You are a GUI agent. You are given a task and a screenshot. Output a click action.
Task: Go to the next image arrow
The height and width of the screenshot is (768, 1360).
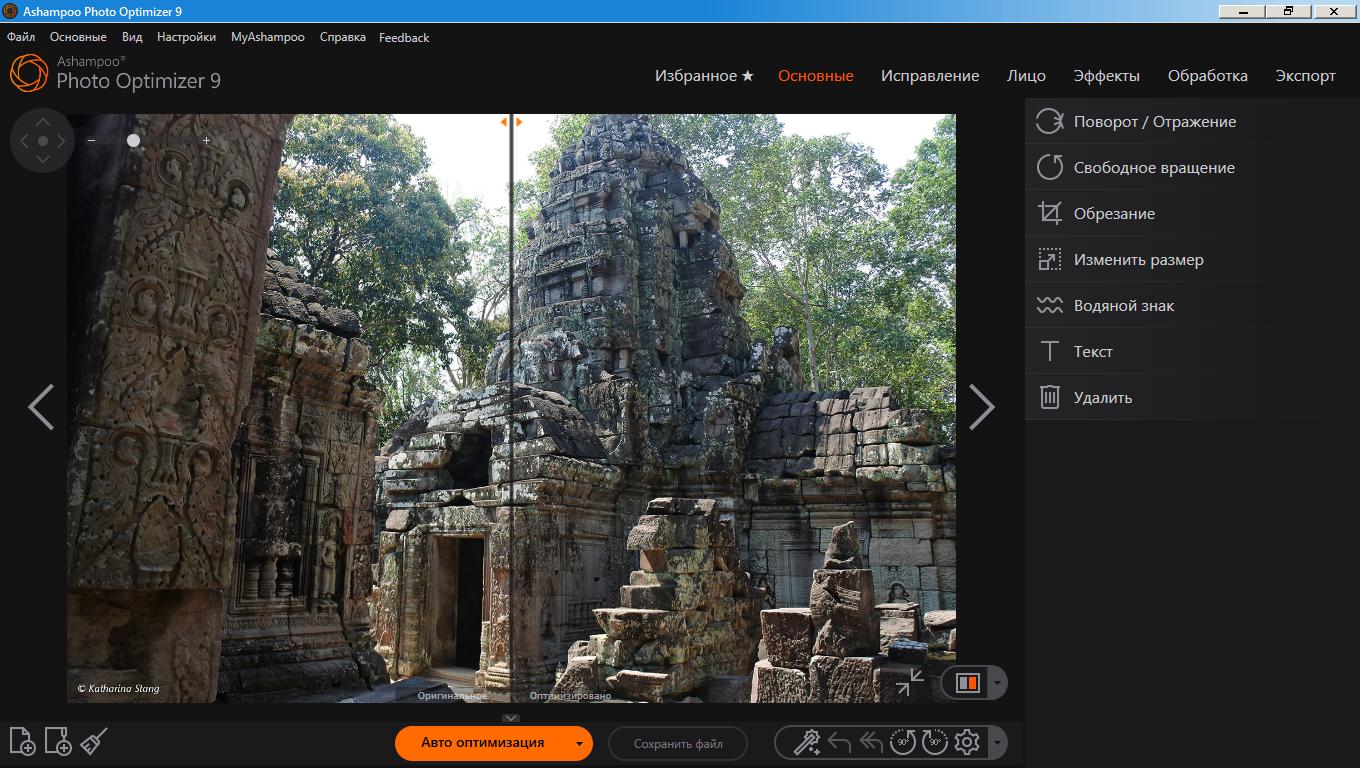point(982,407)
